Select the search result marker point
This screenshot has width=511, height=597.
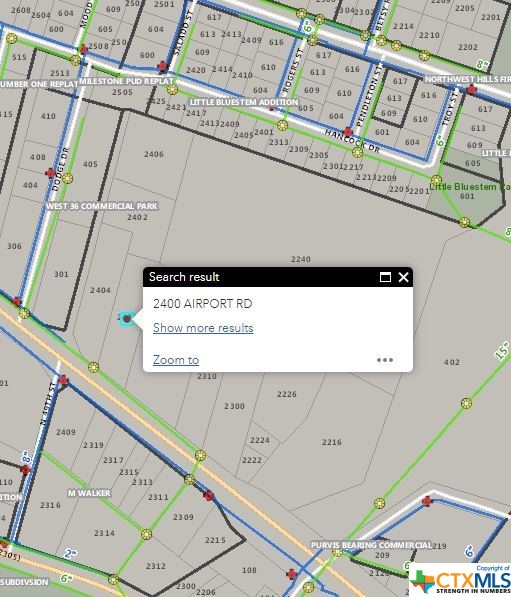(x=127, y=318)
